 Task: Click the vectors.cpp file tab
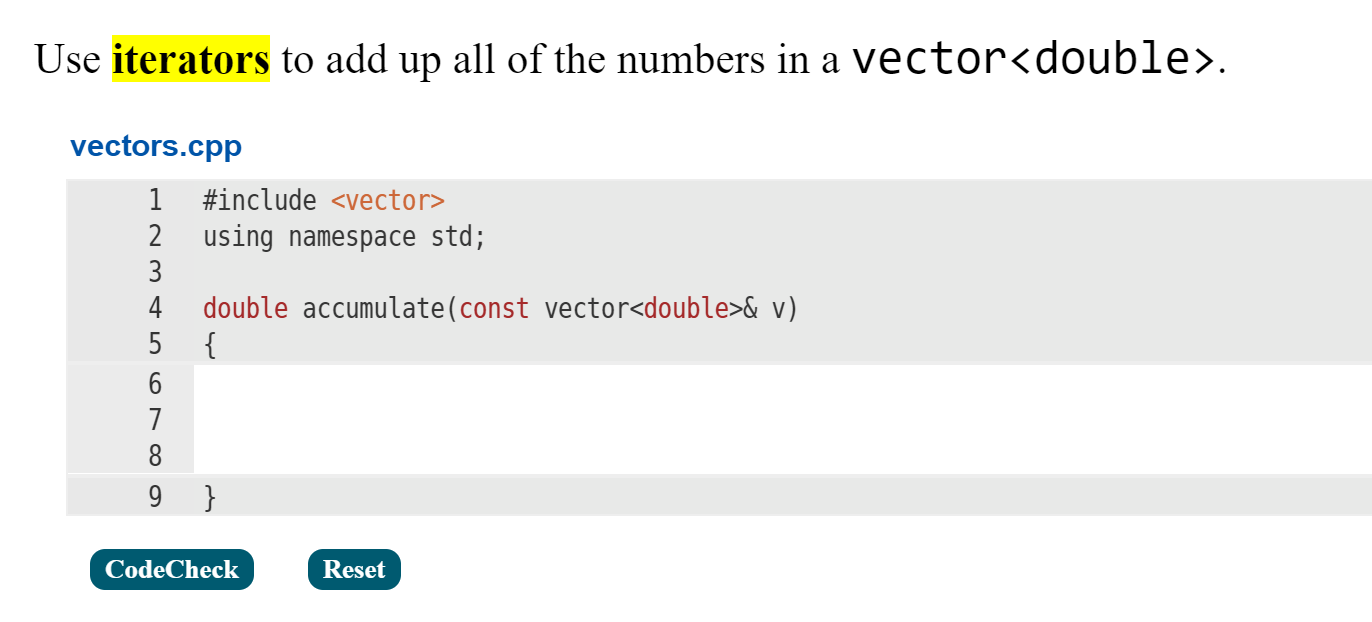pyautogui.click(x=154, y=145)
